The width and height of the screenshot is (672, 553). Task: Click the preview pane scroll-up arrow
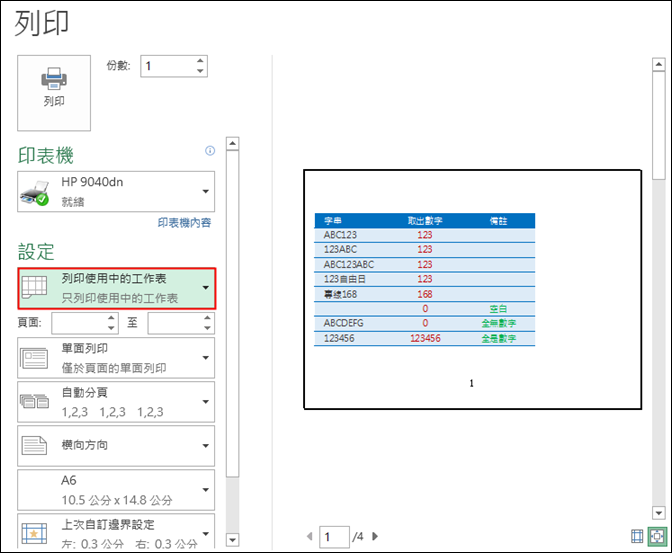tap(658, 65)
